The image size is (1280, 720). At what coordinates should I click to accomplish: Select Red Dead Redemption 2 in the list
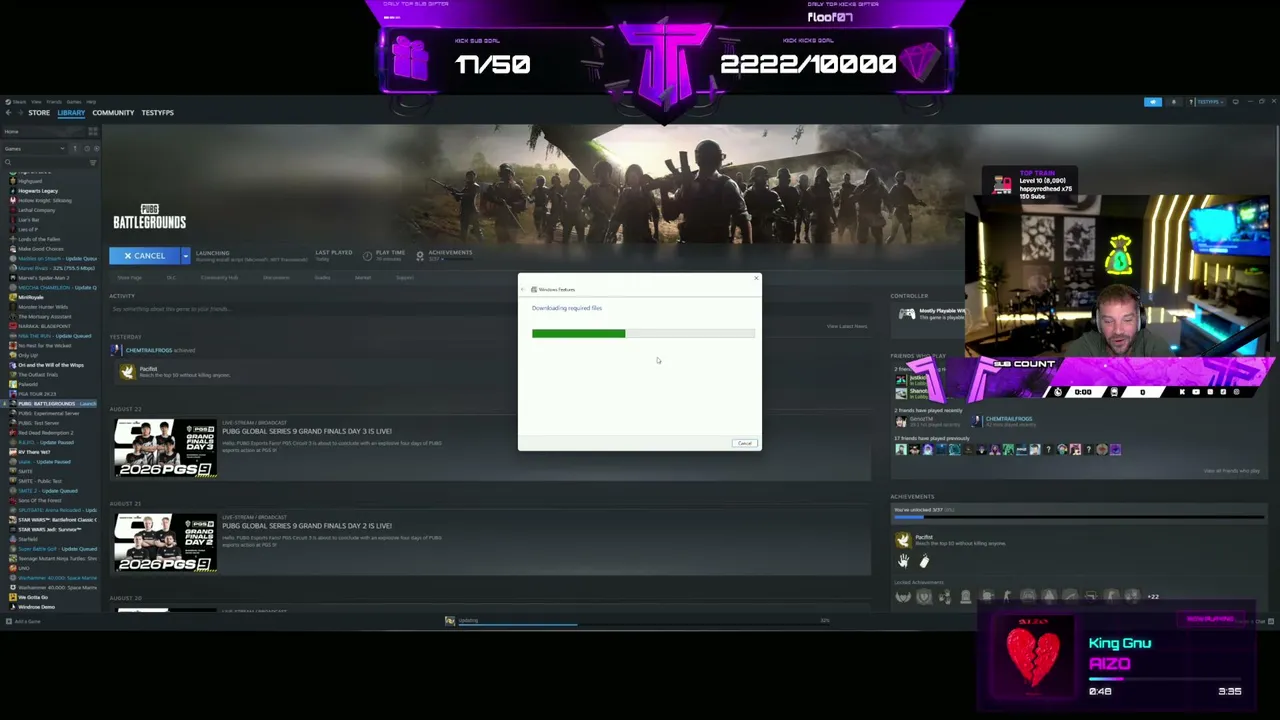click(x=45, y=433)
